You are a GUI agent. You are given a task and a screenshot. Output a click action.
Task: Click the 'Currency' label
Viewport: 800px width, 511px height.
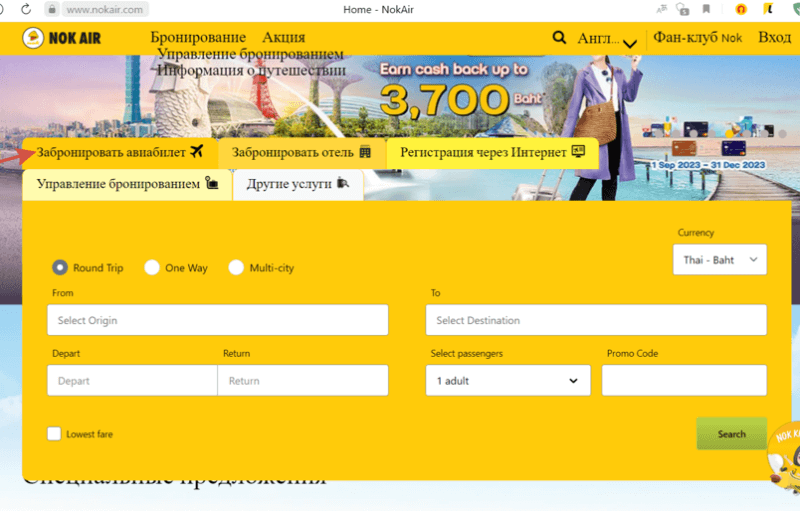click(x=696, y=233)
